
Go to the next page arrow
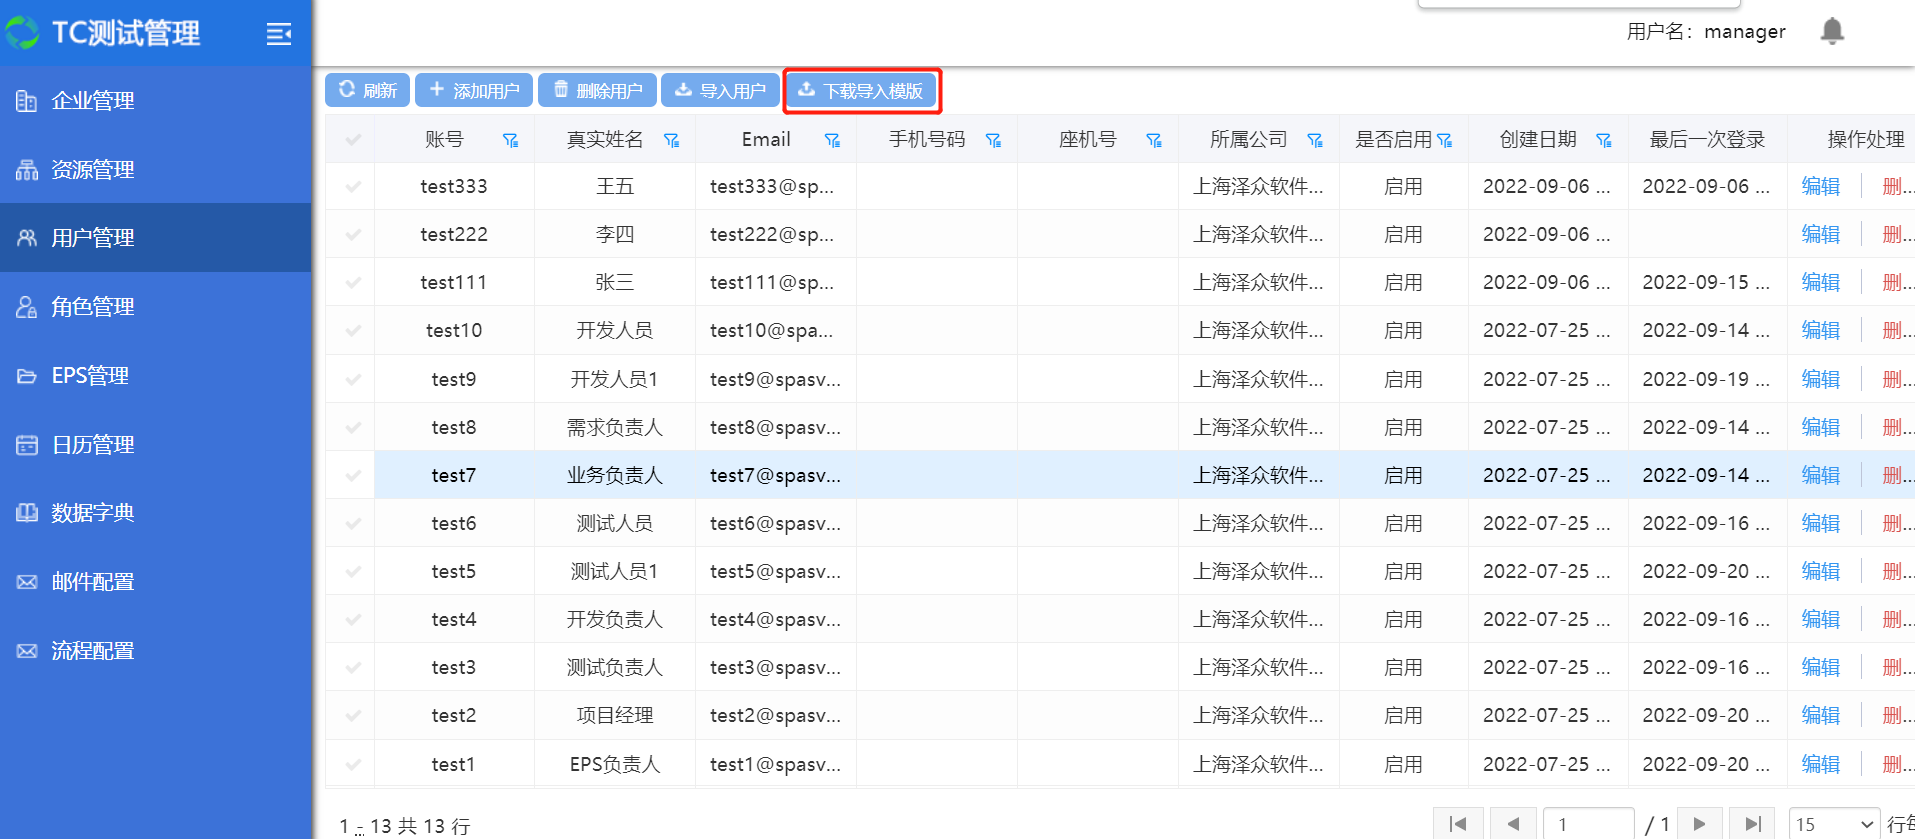1699,824
